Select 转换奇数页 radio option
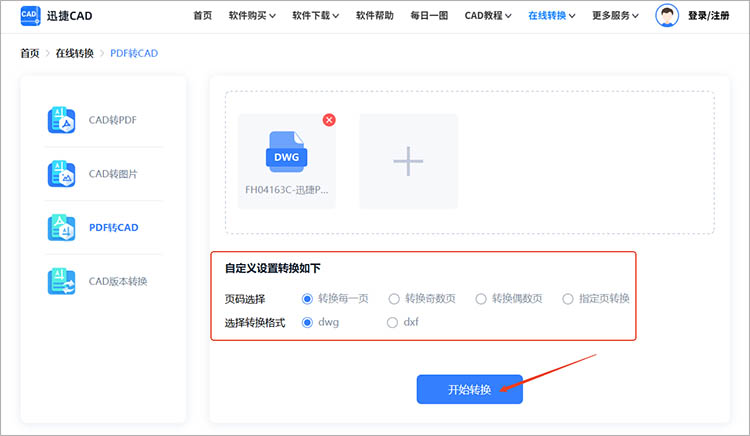 click(x=394, y=299)
